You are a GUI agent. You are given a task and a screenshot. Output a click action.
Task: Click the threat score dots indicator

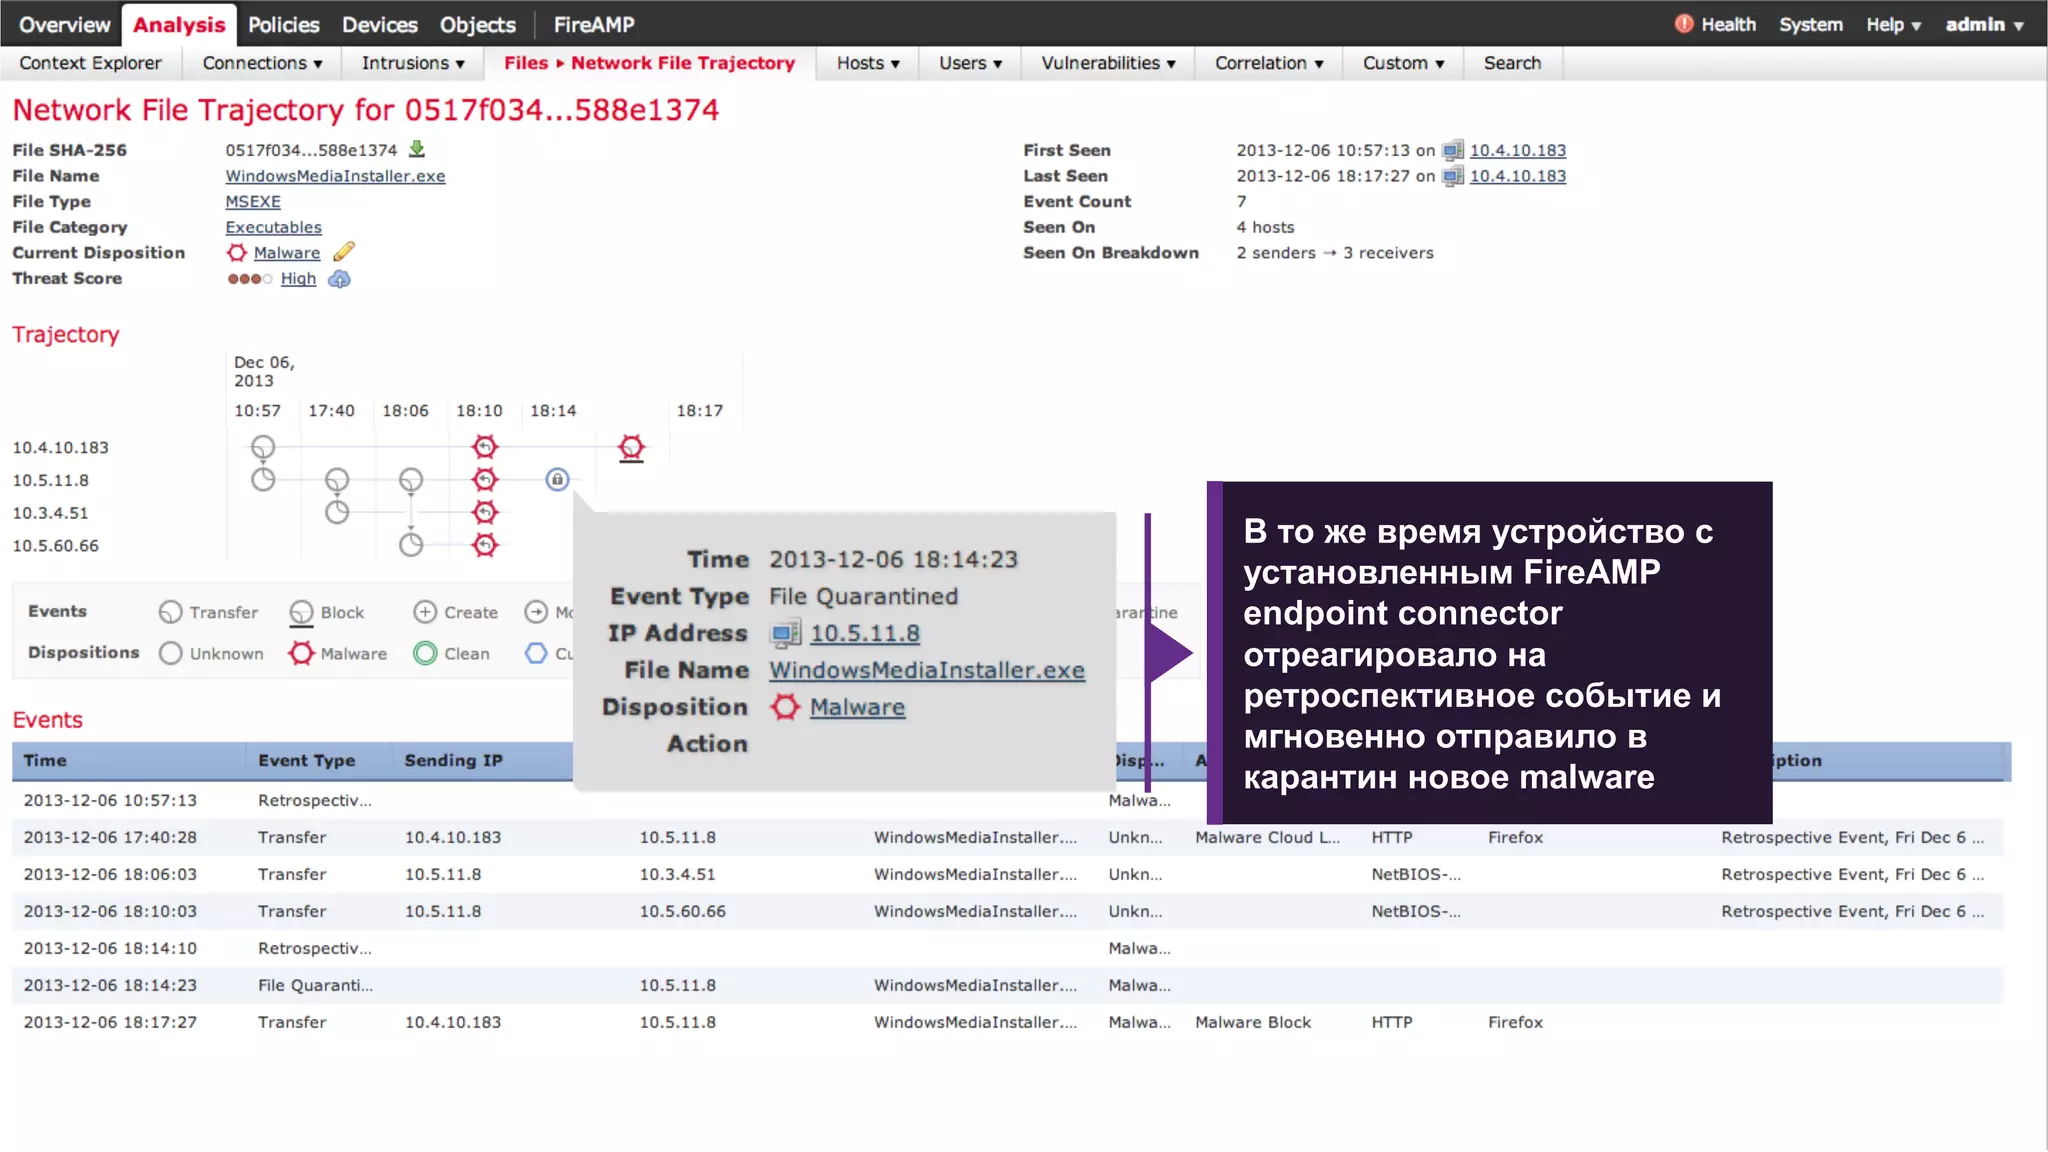[x=250, y=279]
